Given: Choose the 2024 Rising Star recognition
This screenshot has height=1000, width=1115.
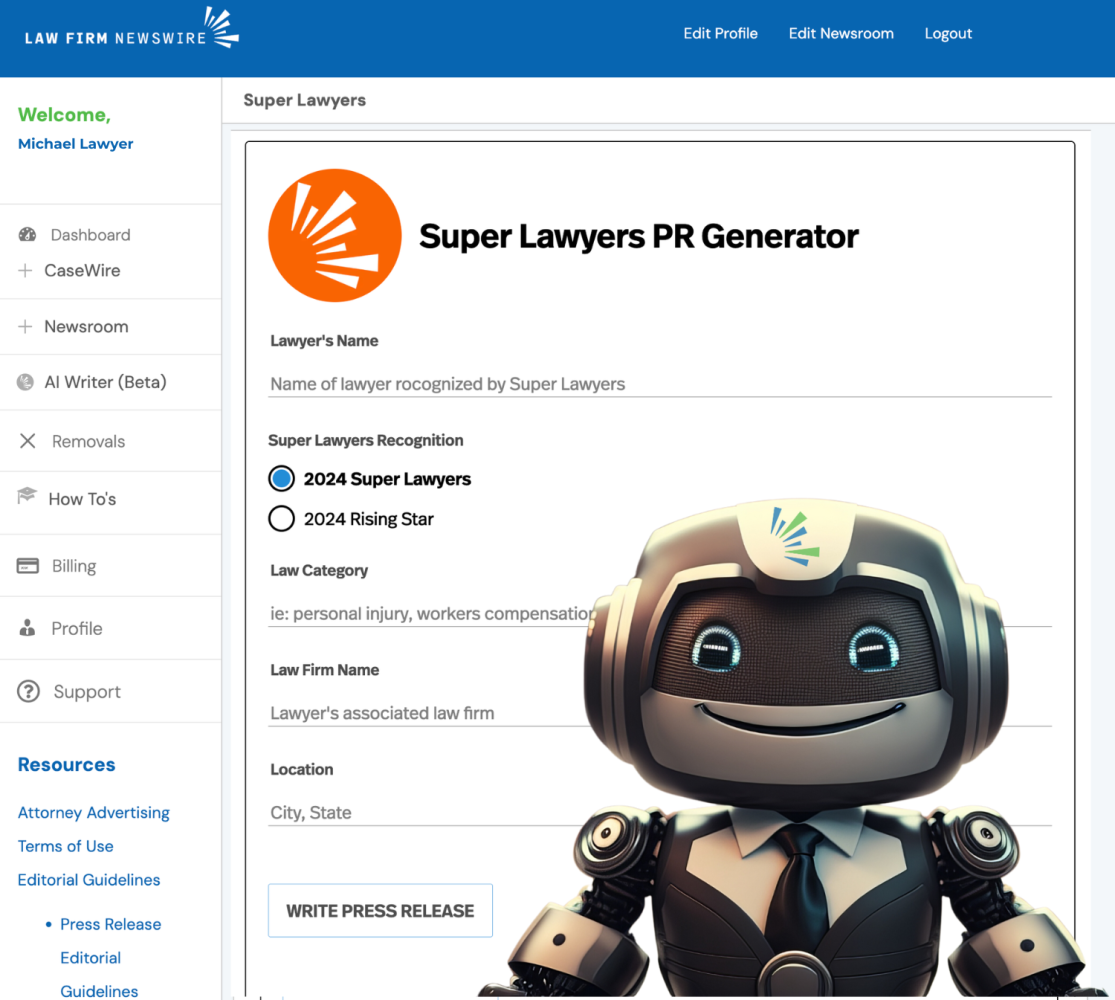Looking at the screenshot, I should (x=281, y=518).
